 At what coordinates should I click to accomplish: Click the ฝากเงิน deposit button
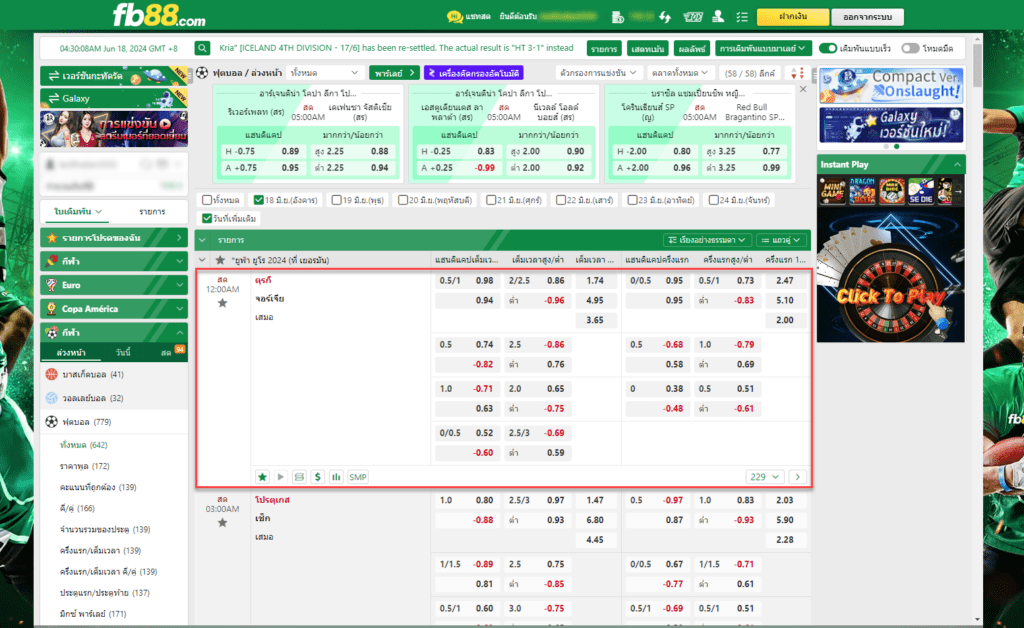click(x=793, y=17)
